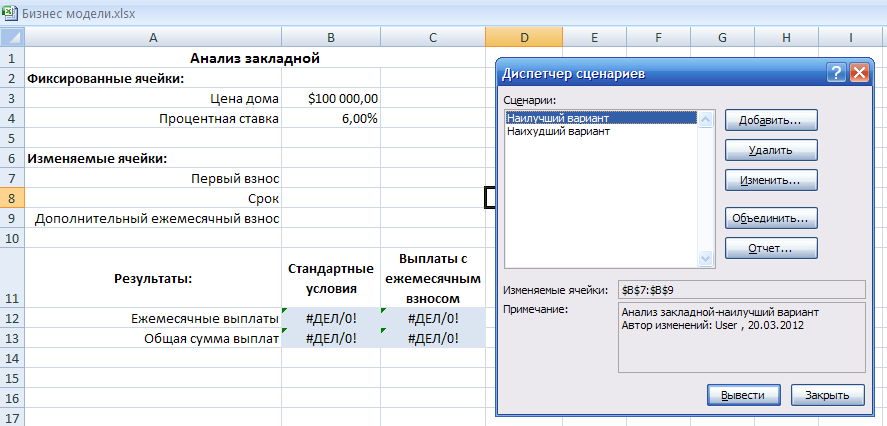The height and width of the screenshot is (426, 887).
Task: Select row 17 header
Action: 12,419
